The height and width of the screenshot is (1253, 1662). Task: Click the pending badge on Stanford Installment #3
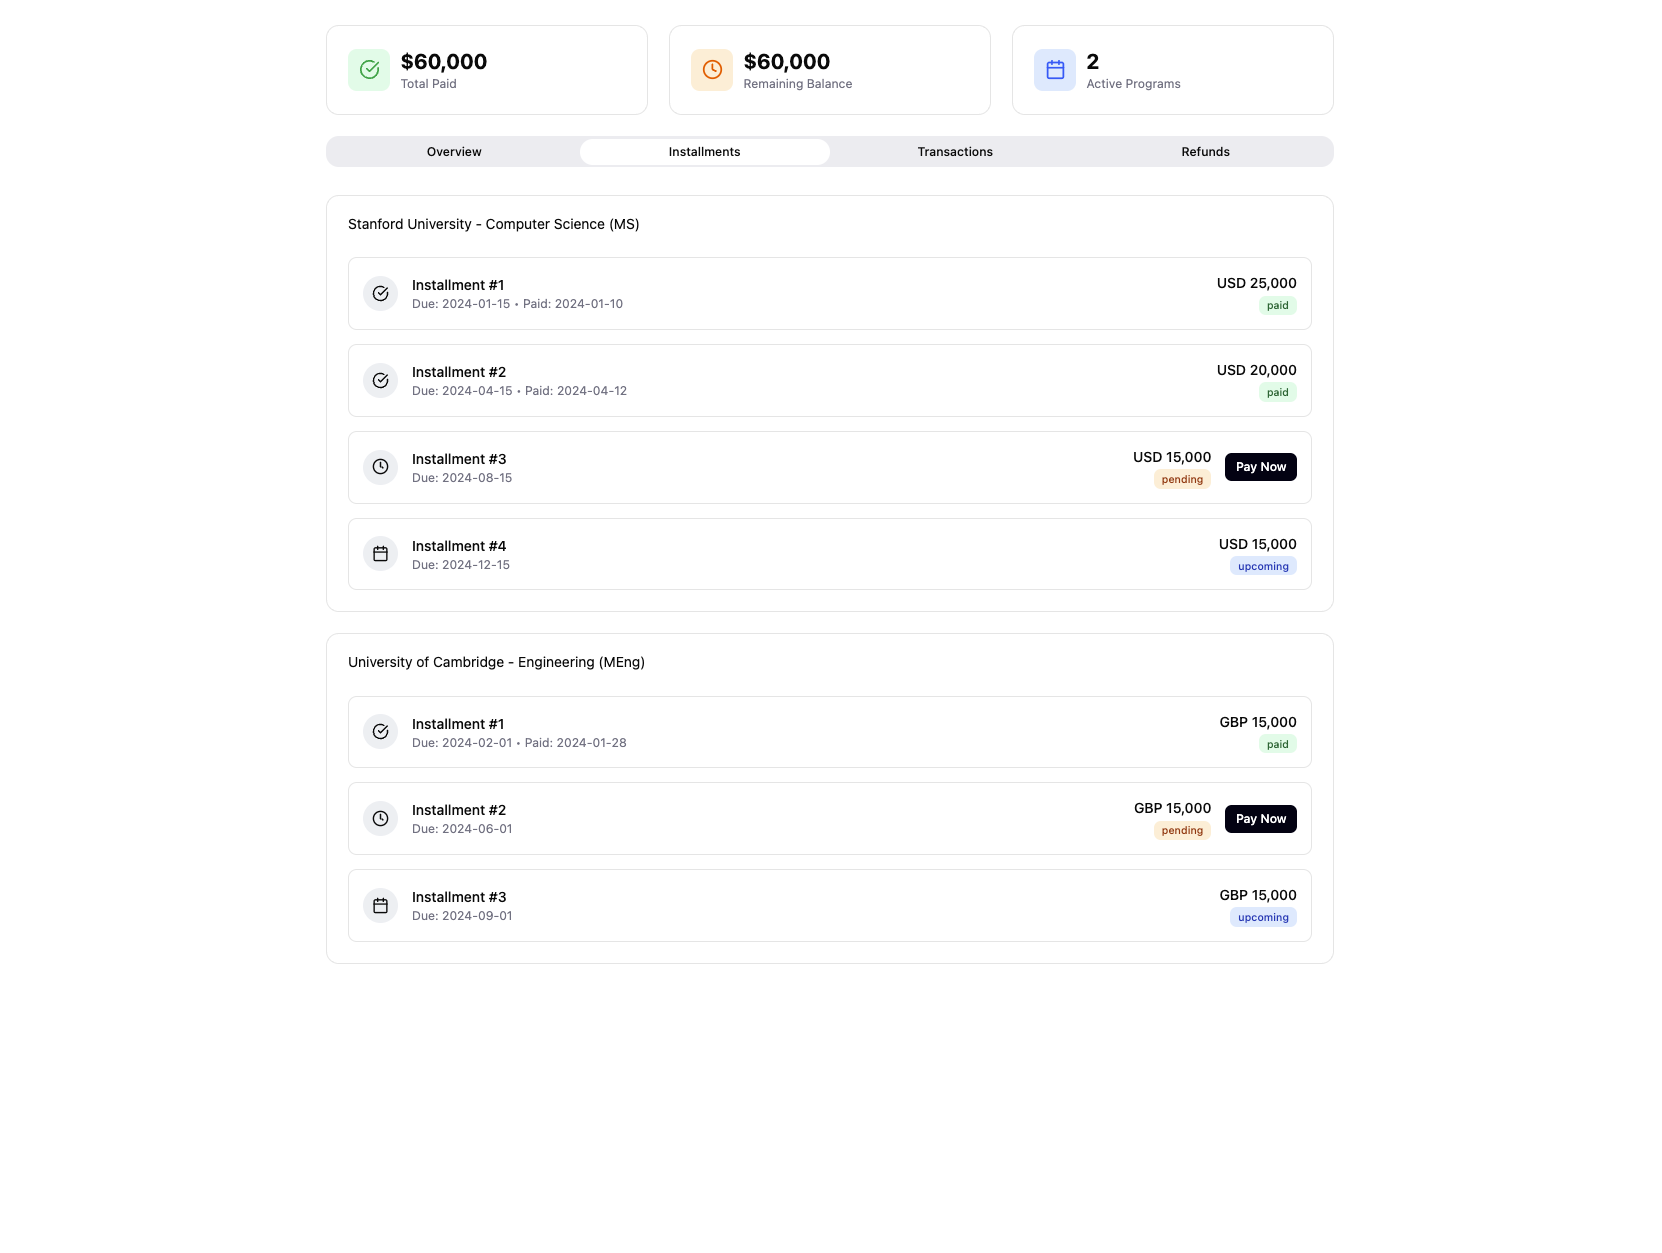[x=1182, y=480]
